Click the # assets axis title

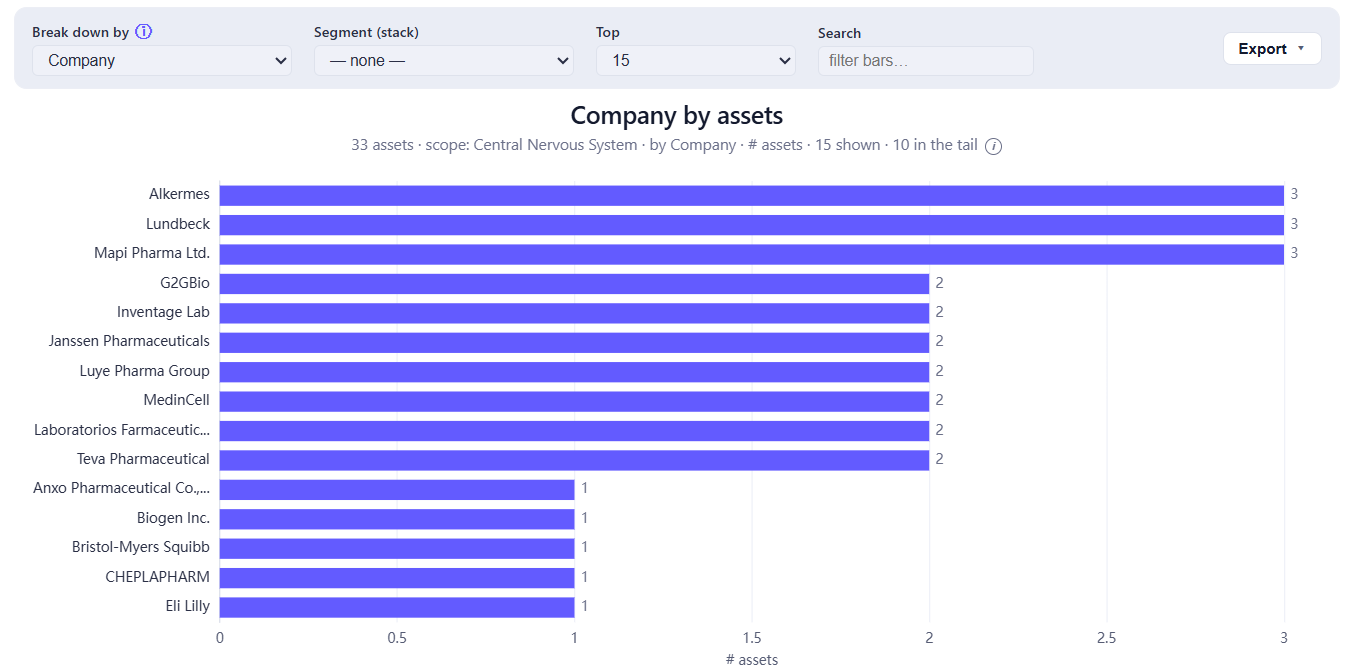[752, 659]
